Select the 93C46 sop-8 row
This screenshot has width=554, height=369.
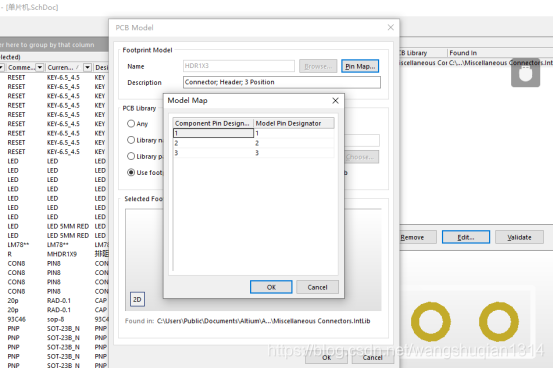(55, 319)
